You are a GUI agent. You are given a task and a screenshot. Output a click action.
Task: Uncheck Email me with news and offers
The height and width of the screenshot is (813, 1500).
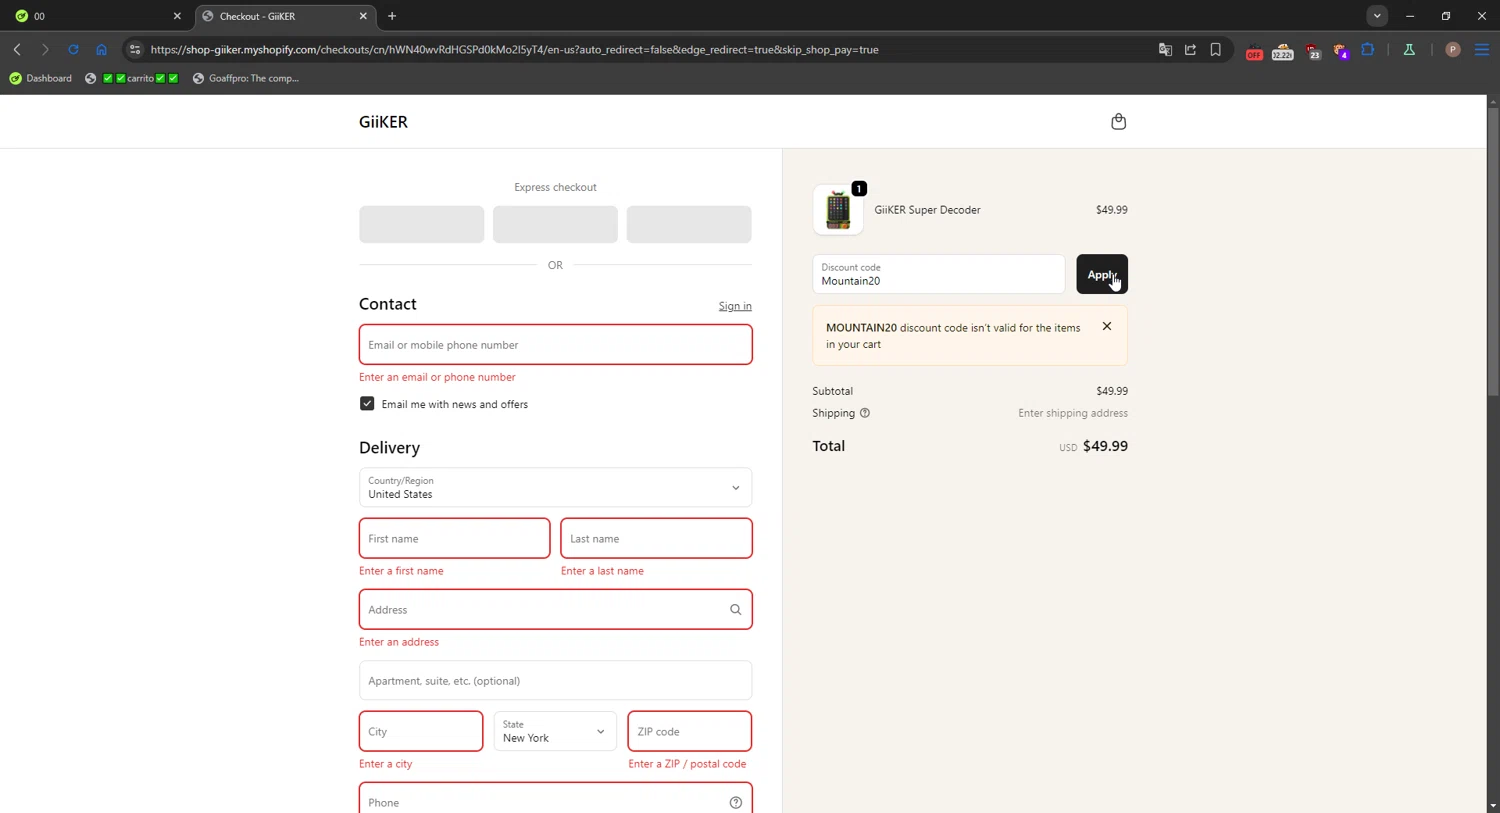click(367, 404)
